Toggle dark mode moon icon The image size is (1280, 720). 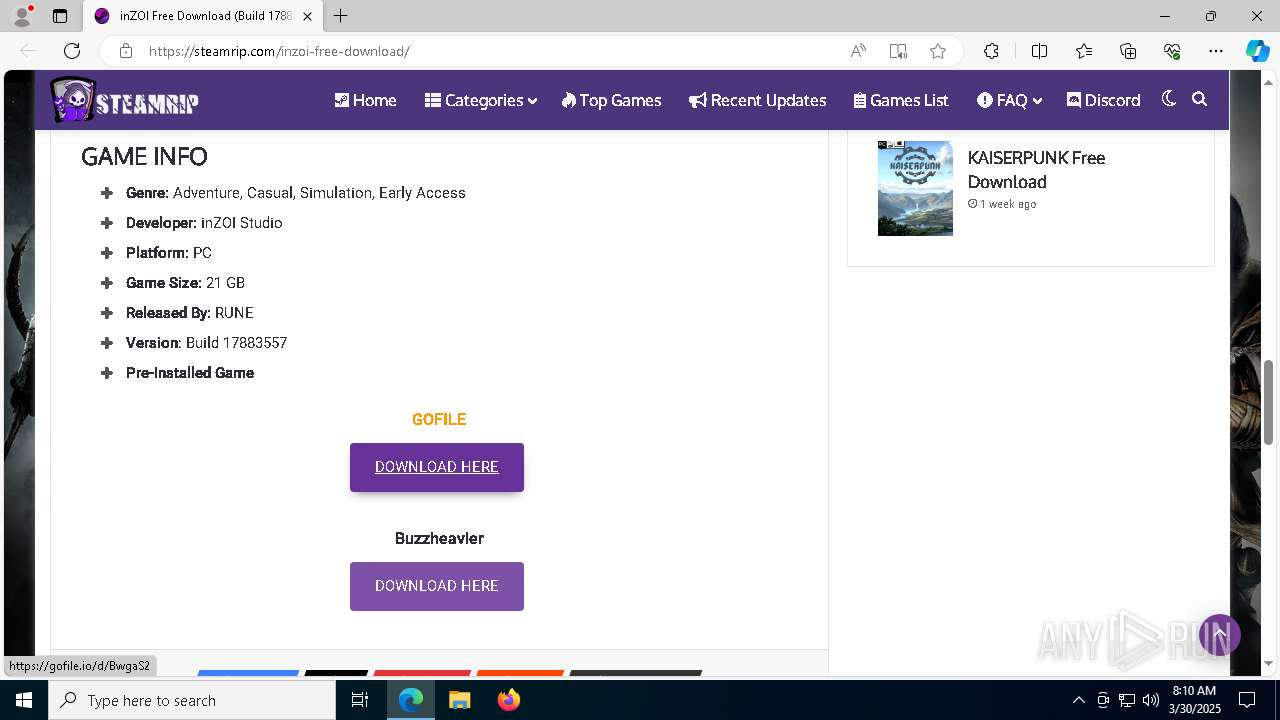point(1168,99)
